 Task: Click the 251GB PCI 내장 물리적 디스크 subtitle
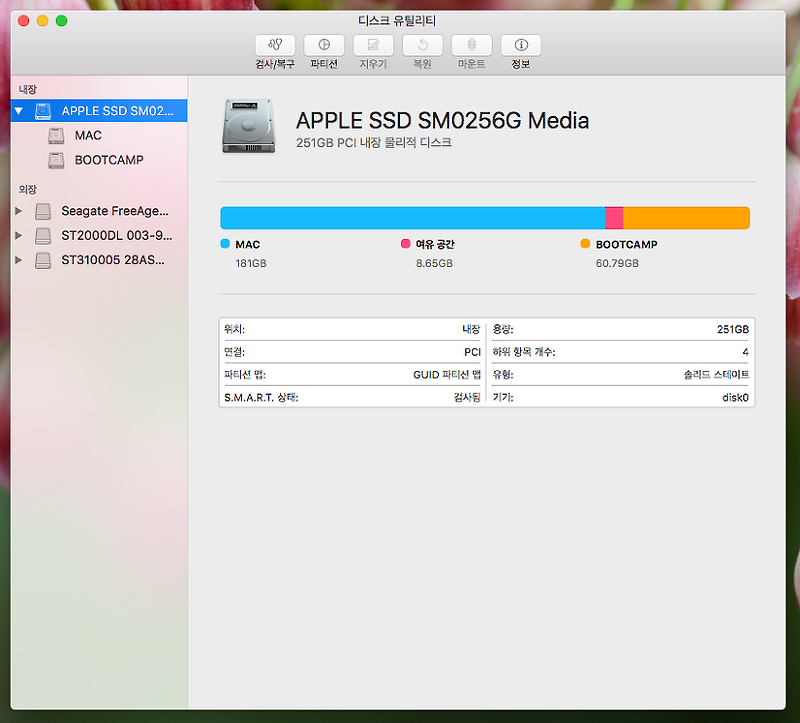(373, 142)
